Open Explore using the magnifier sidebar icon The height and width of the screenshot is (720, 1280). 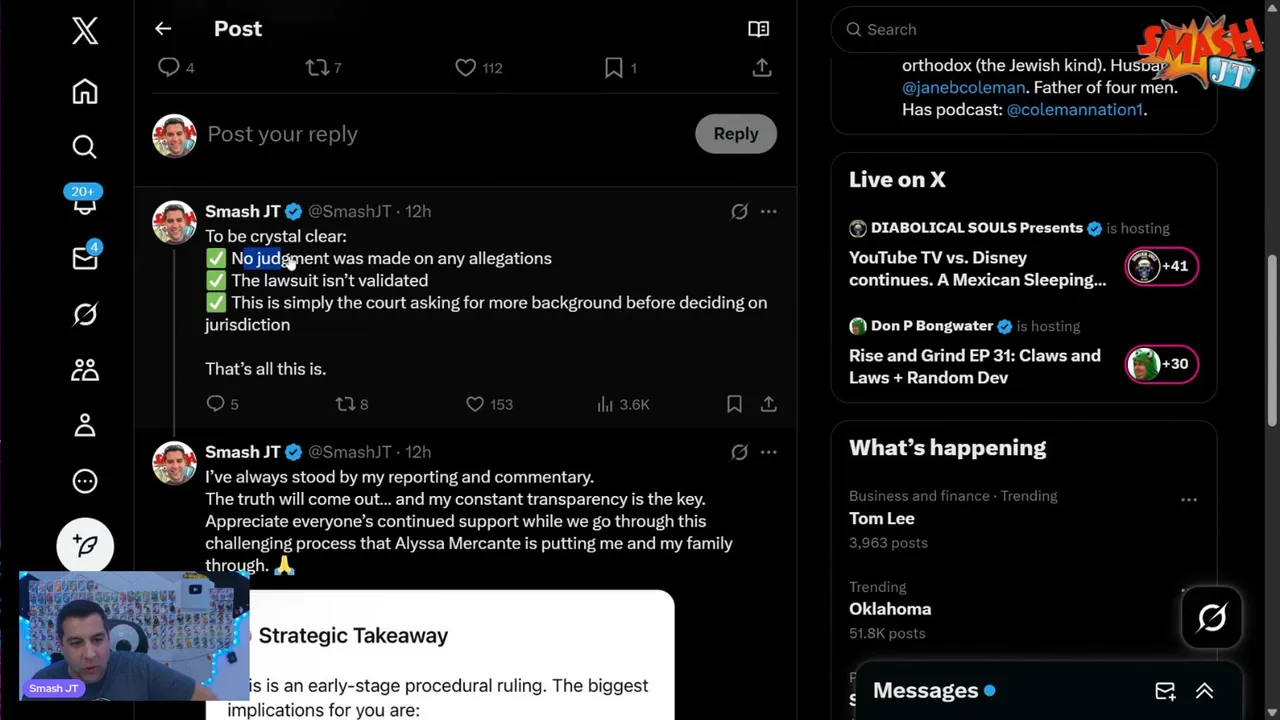85,147
